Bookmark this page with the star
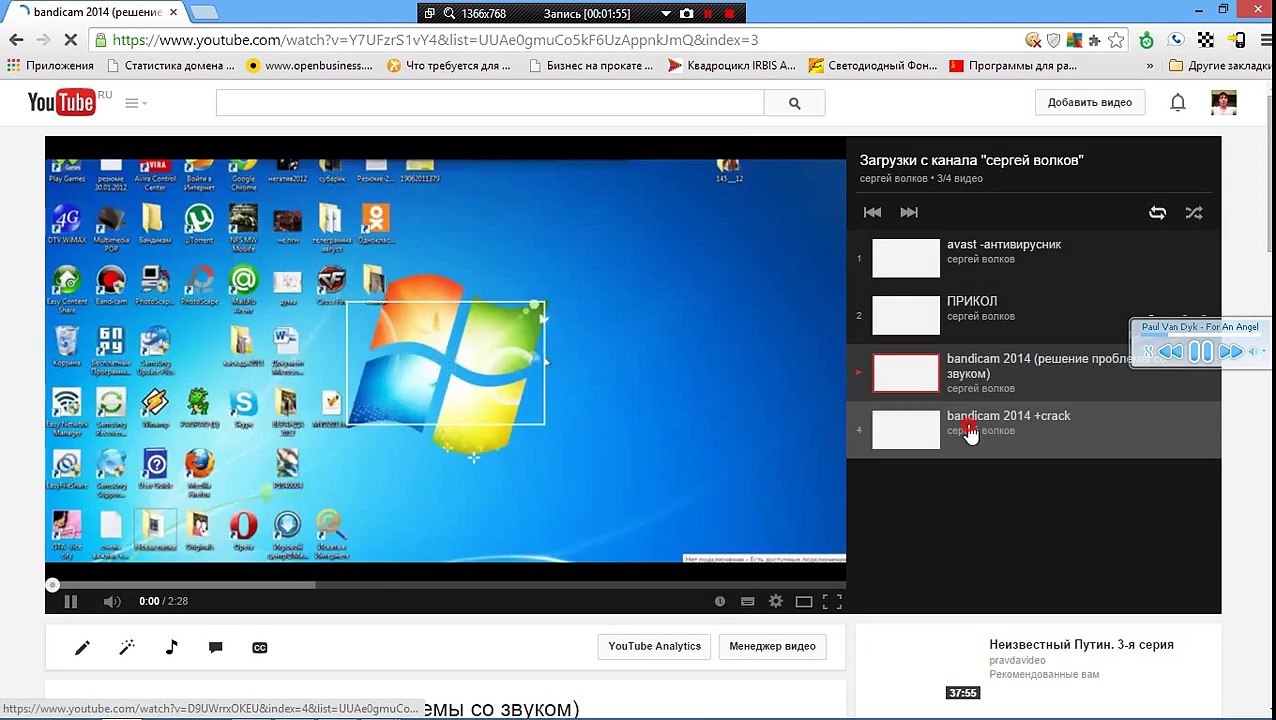1276x720 pixels. pos(1116,40)
